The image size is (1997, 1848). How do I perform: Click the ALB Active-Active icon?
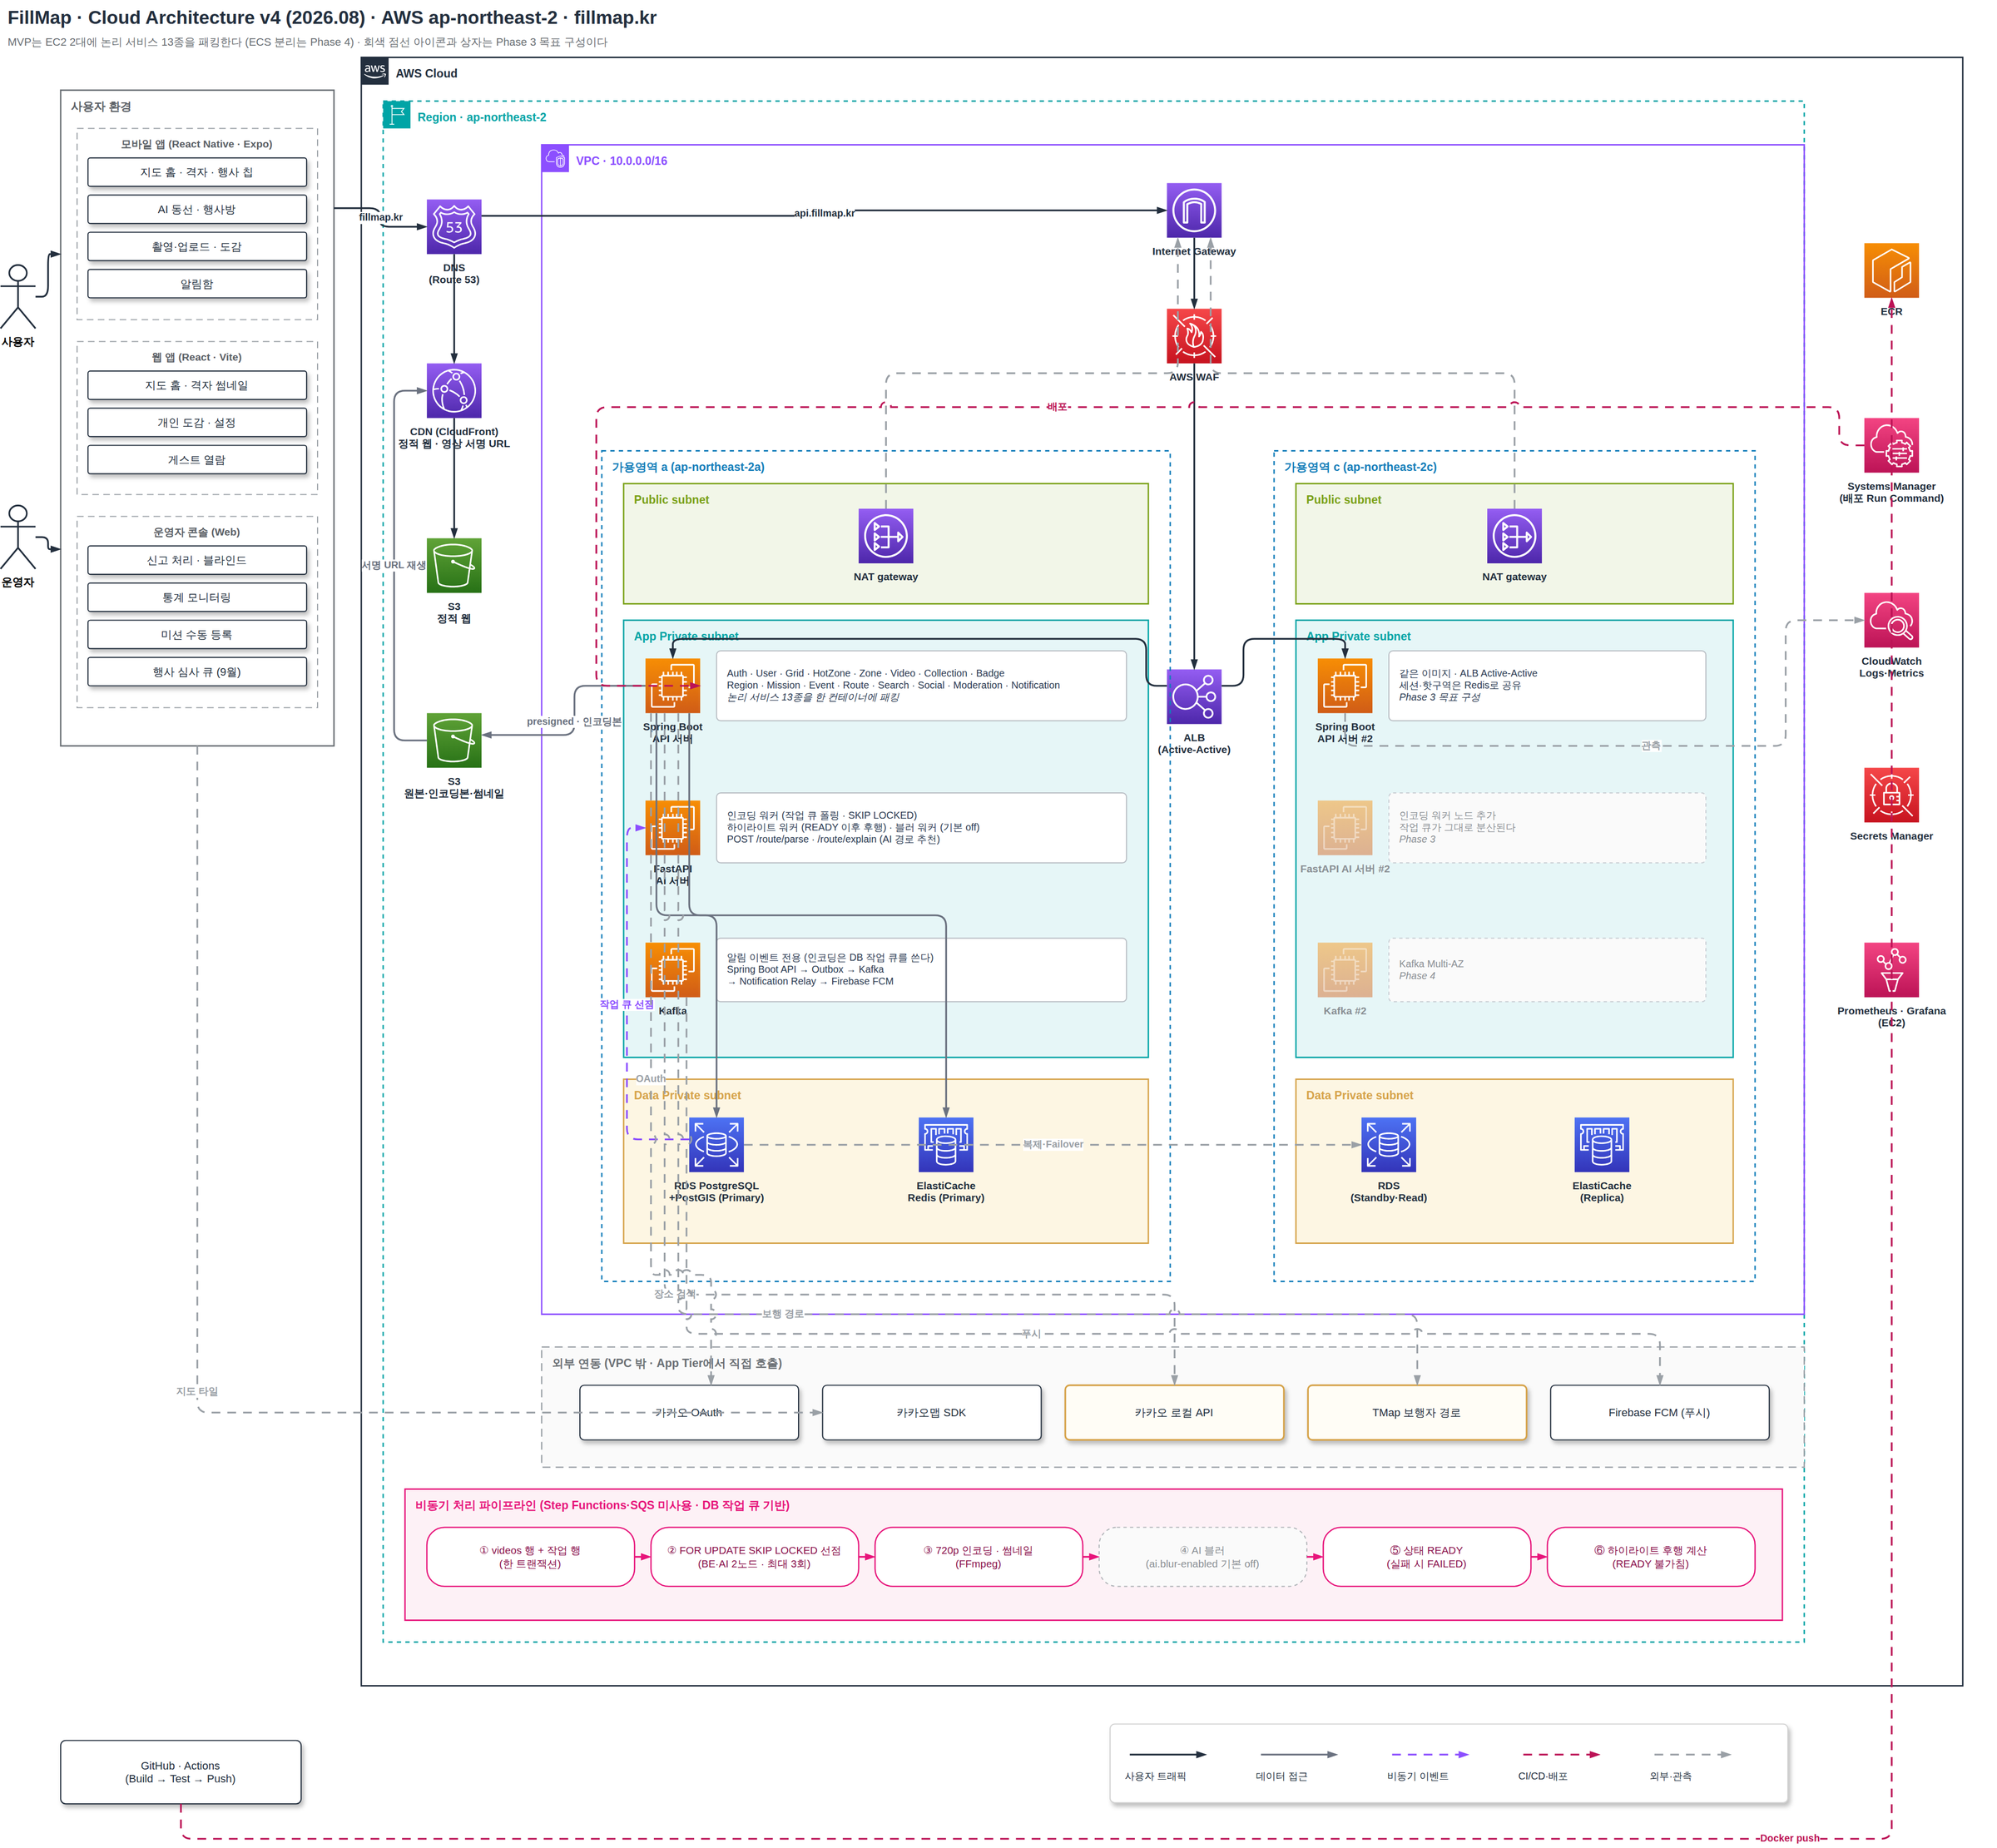(x=1194, y=696)
